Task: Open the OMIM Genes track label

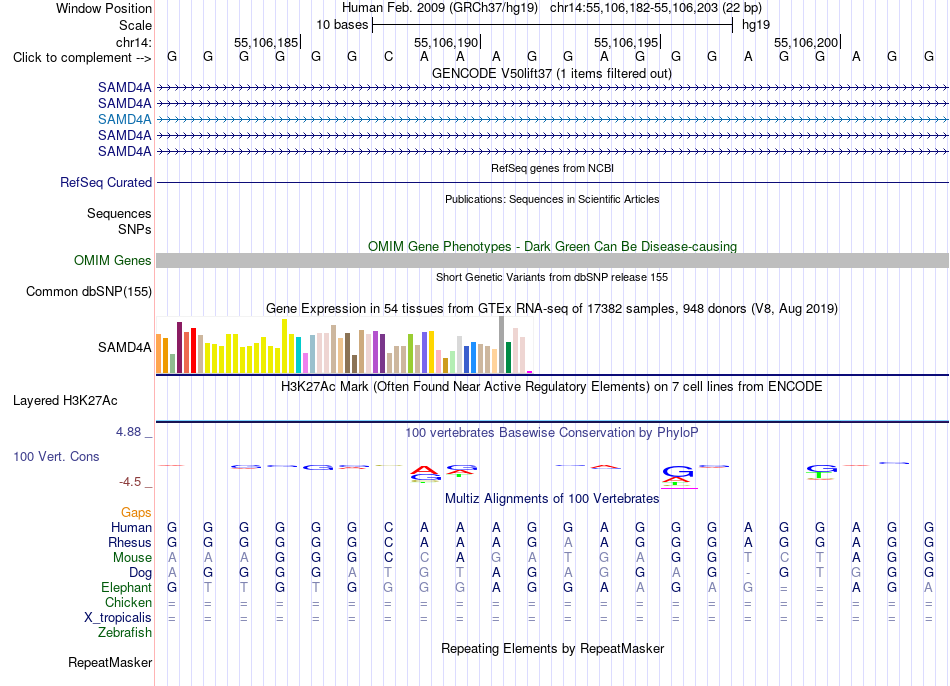Action: (x=113, y=261)
